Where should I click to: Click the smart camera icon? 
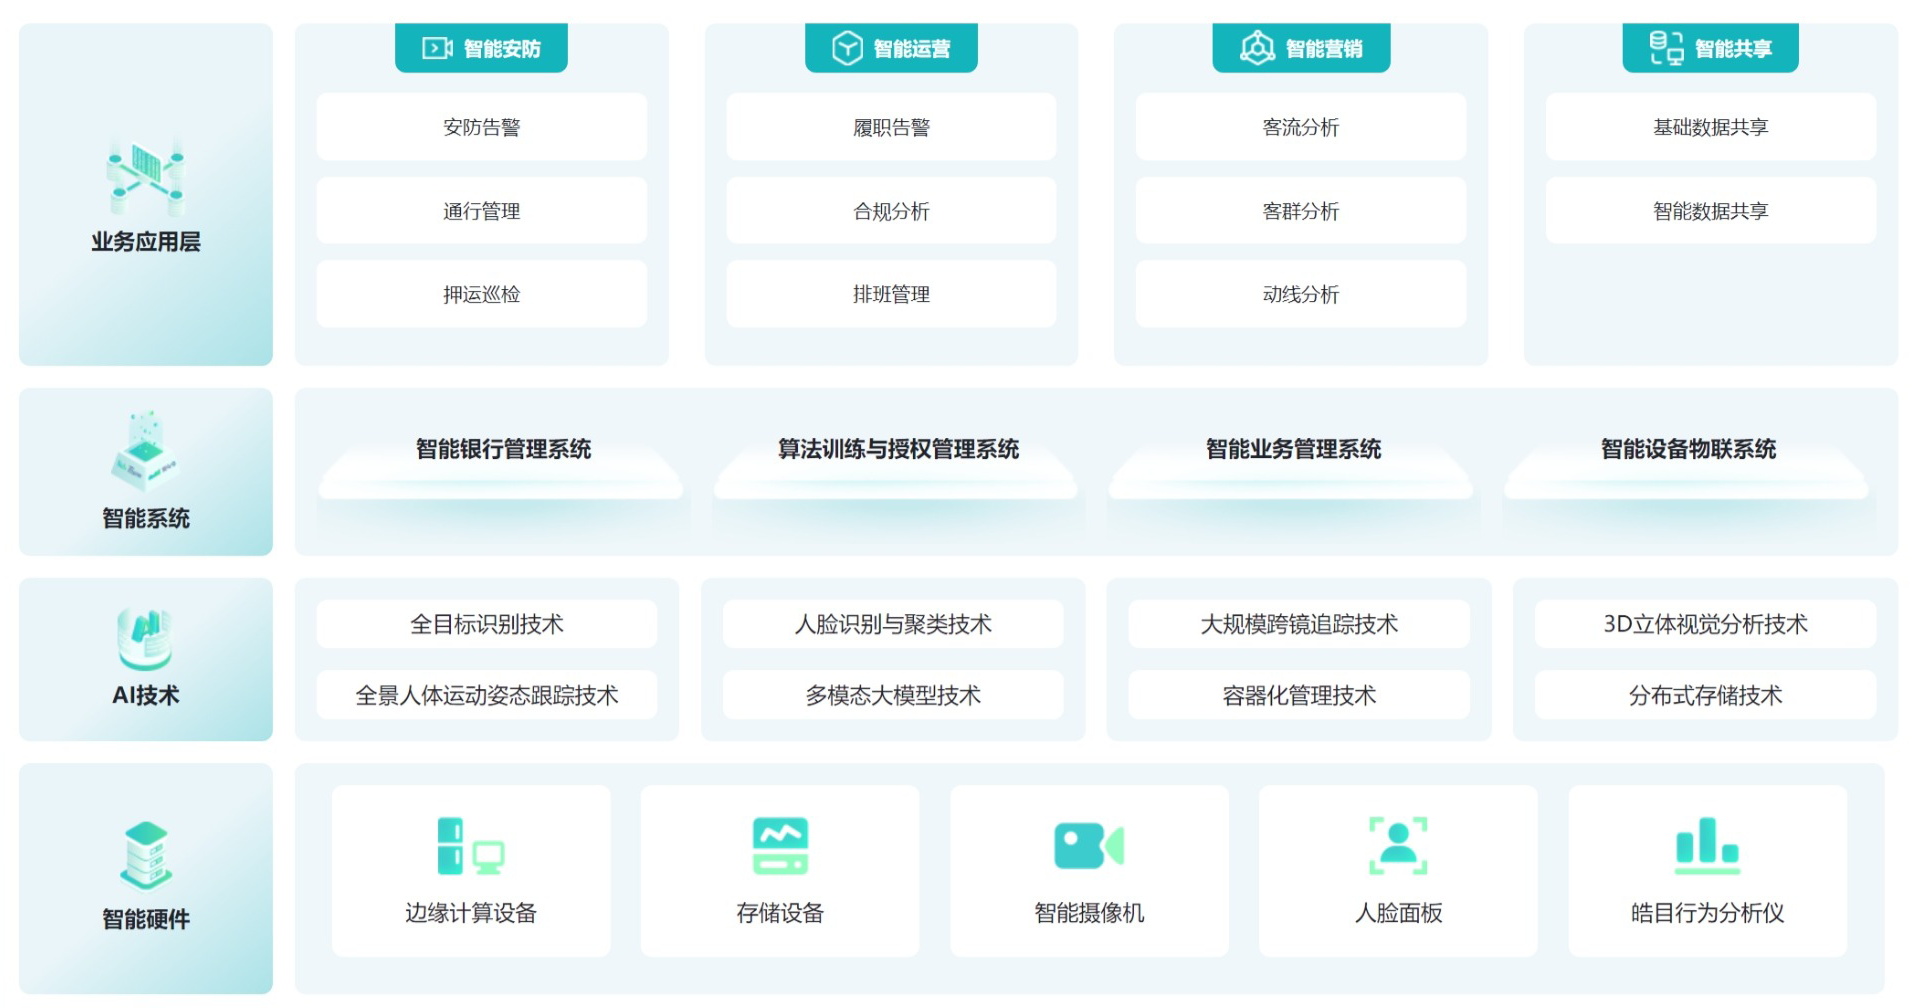(x=1089, y=846)
